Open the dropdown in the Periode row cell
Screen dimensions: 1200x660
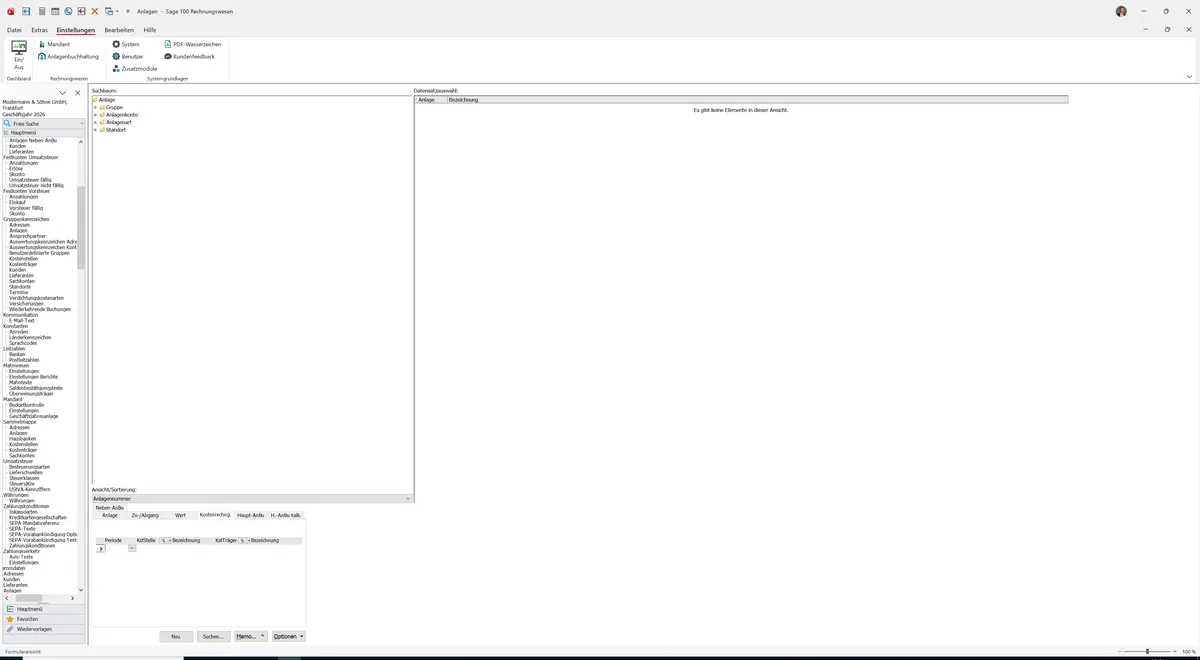(x=132, y=548)
